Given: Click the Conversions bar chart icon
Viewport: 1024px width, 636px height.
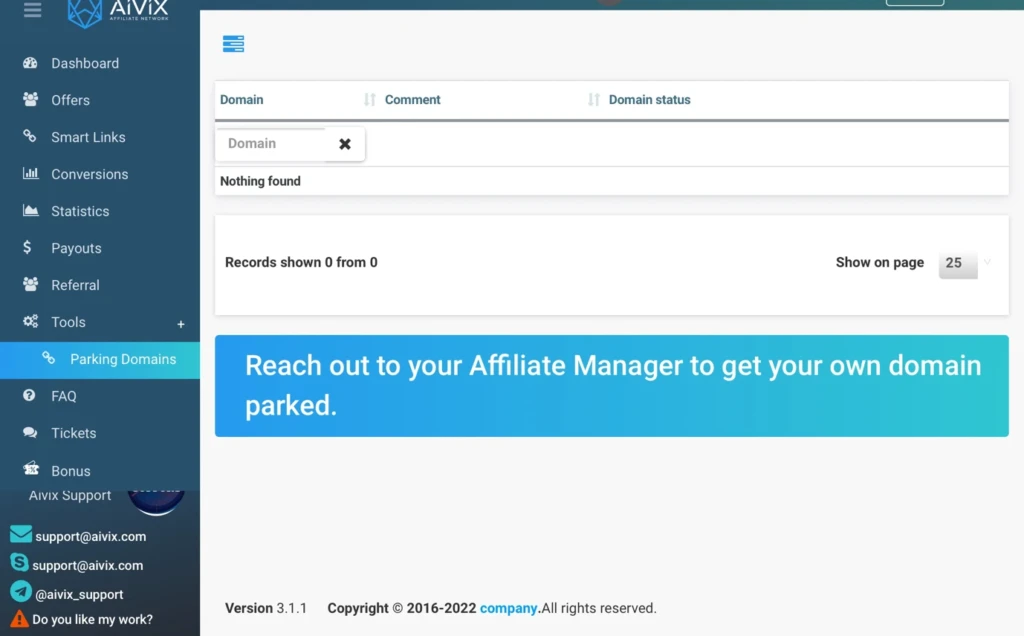Looking at the screenshot, I should point(30,173).
